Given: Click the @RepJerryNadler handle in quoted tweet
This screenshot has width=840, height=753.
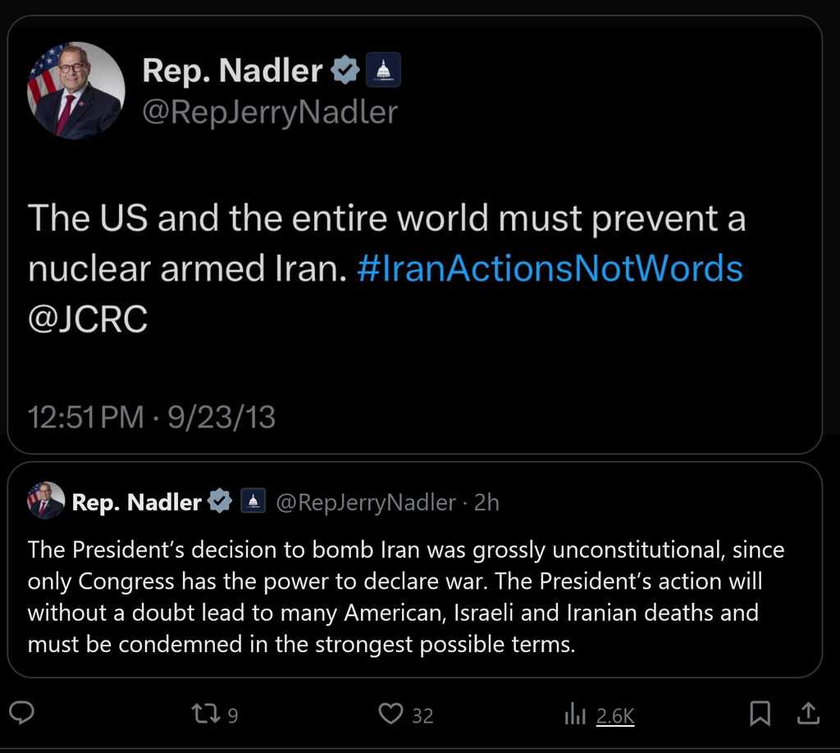Looking at the screenshot, I should (366, 502).
